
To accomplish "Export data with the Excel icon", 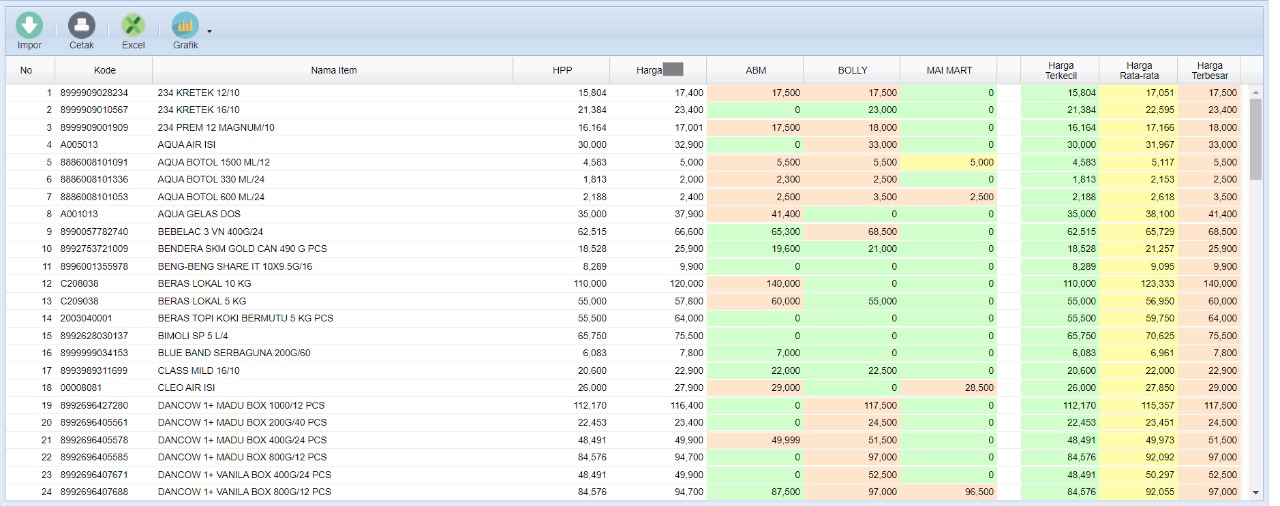I will pos(133,26).
